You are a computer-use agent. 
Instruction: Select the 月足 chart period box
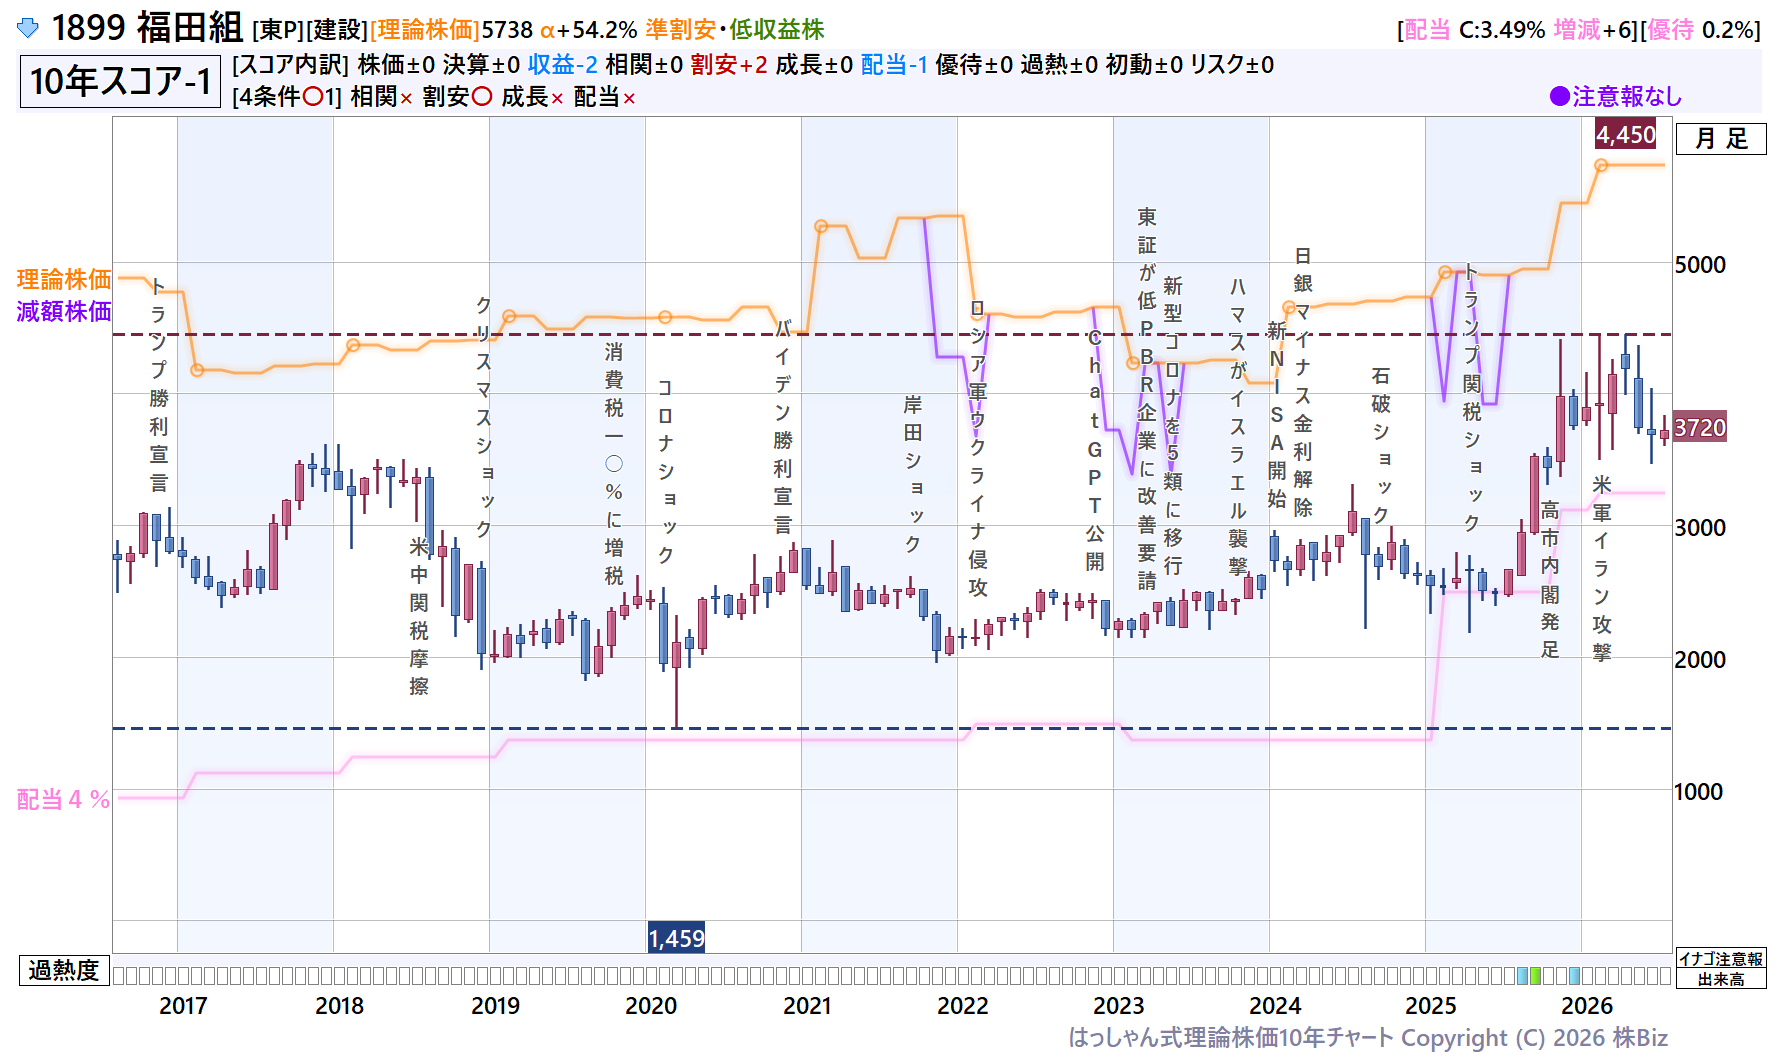[1721, 139]
